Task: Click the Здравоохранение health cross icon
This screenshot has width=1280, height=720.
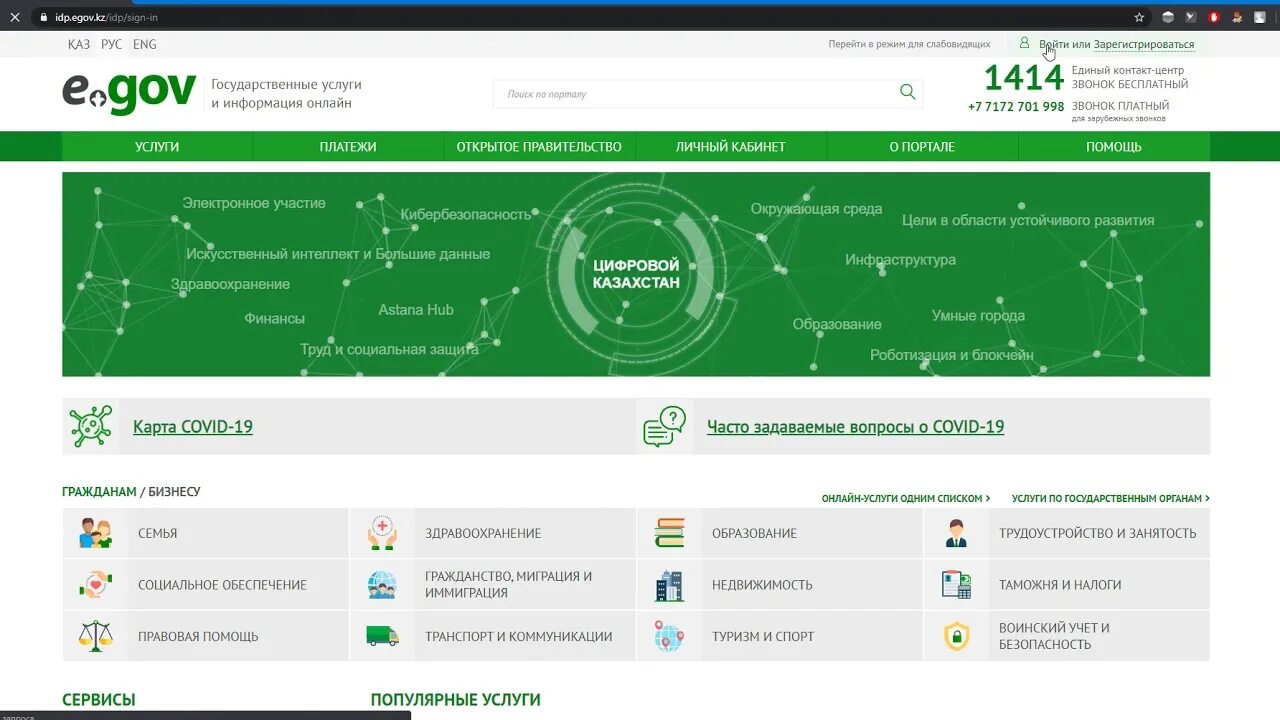Action: (381, 533)
